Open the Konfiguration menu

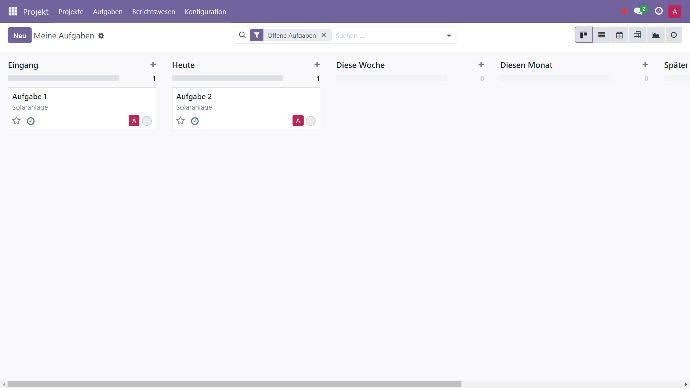(205, 11)
